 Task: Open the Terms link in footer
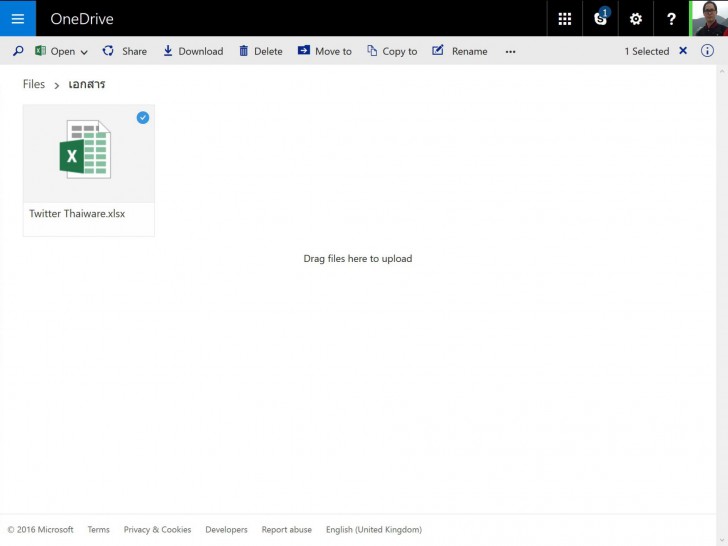(98, 529)
